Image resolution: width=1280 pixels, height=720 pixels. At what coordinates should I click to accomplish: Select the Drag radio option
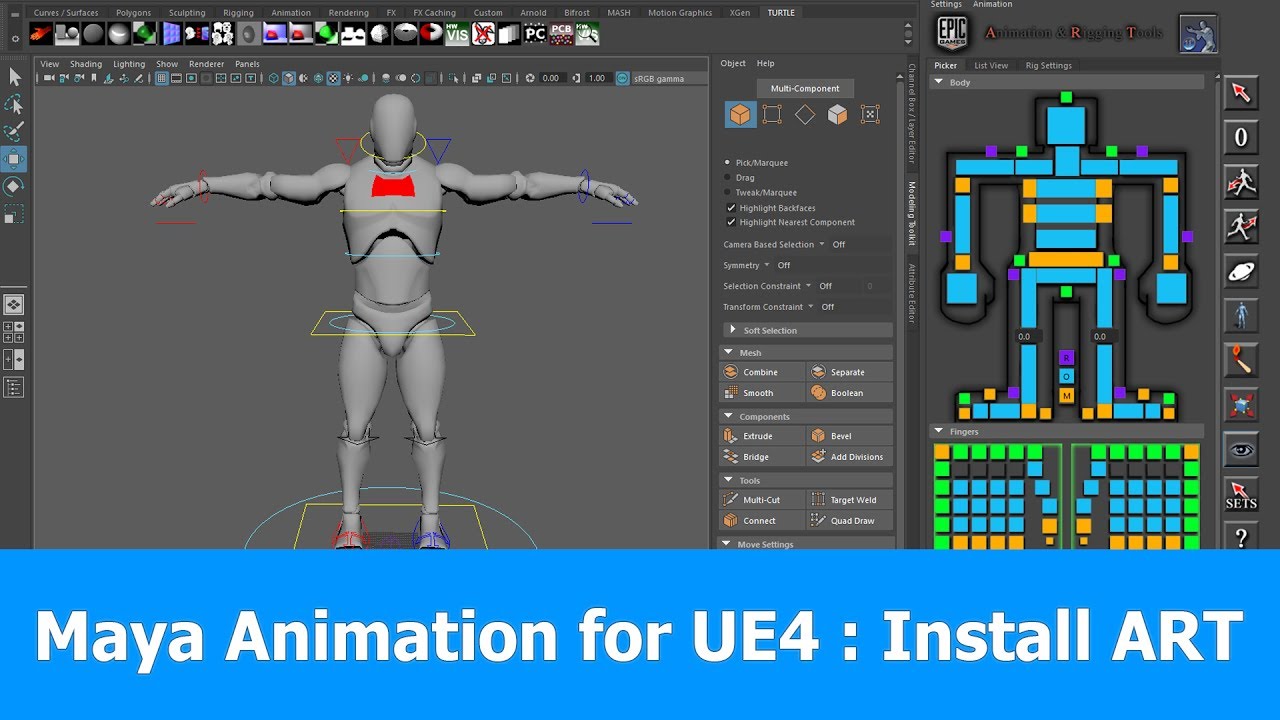[727, 177]
